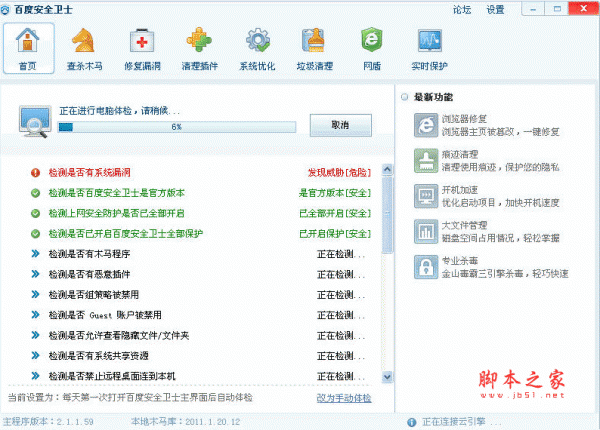Open the 查杀木马 trojan scan tab
The image size is (600, 430).
click(x=85, y=48)
